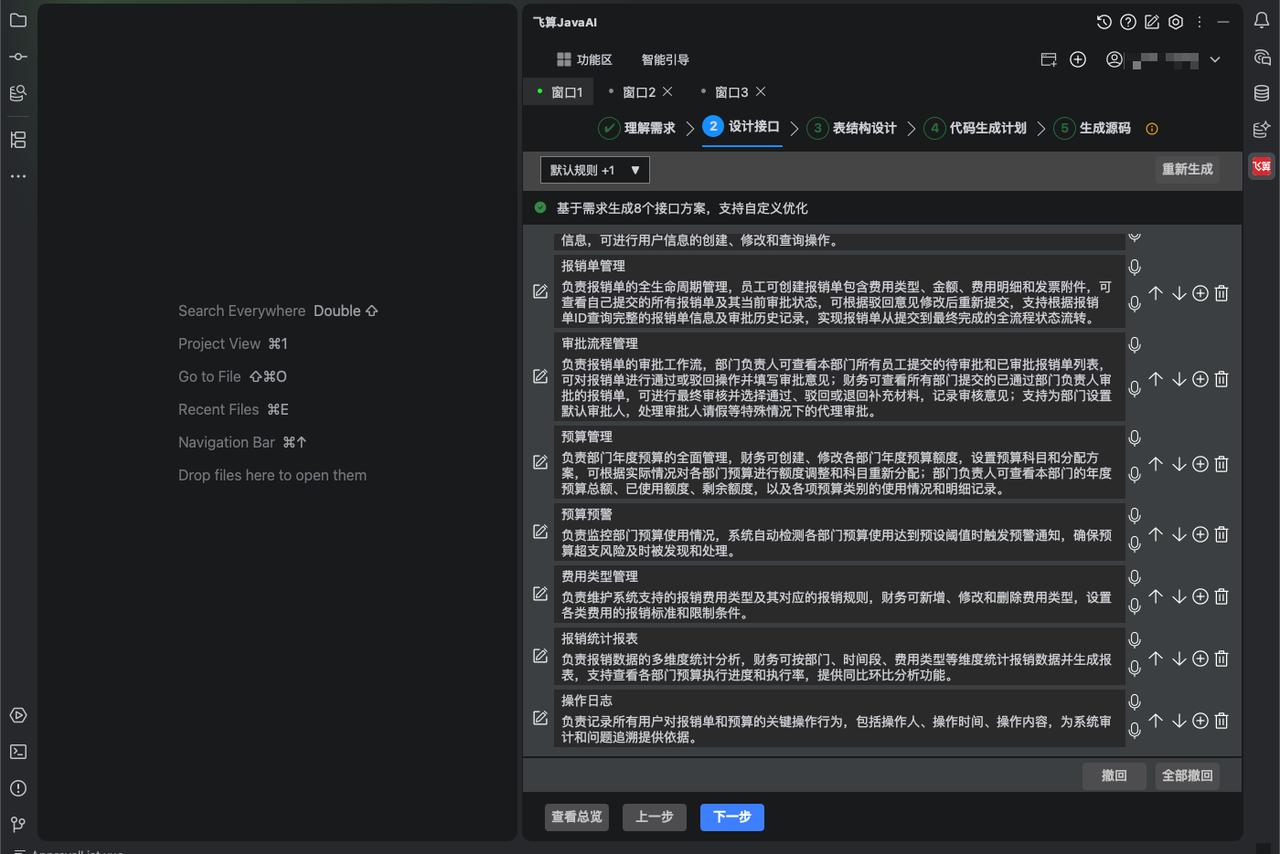Open the Terminal tool window
Image resolution: width=1280 pixels, height=854 pixels.
[x=18, y=752]
